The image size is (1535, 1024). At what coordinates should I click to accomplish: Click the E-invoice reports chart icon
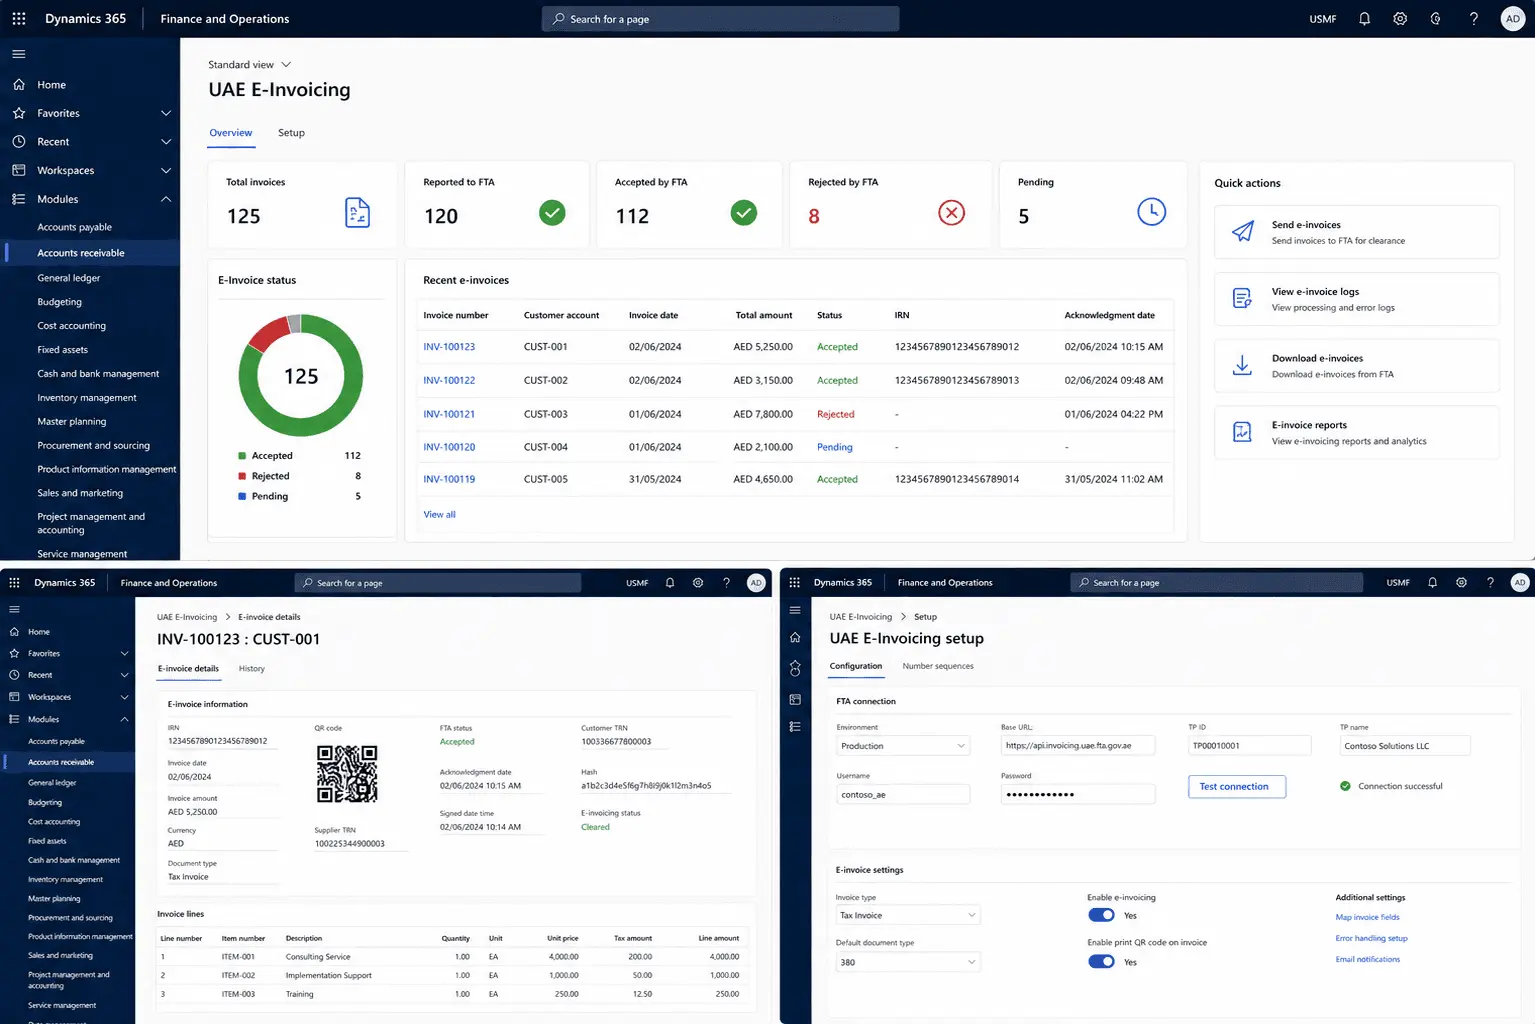[x=1242, y=432]
